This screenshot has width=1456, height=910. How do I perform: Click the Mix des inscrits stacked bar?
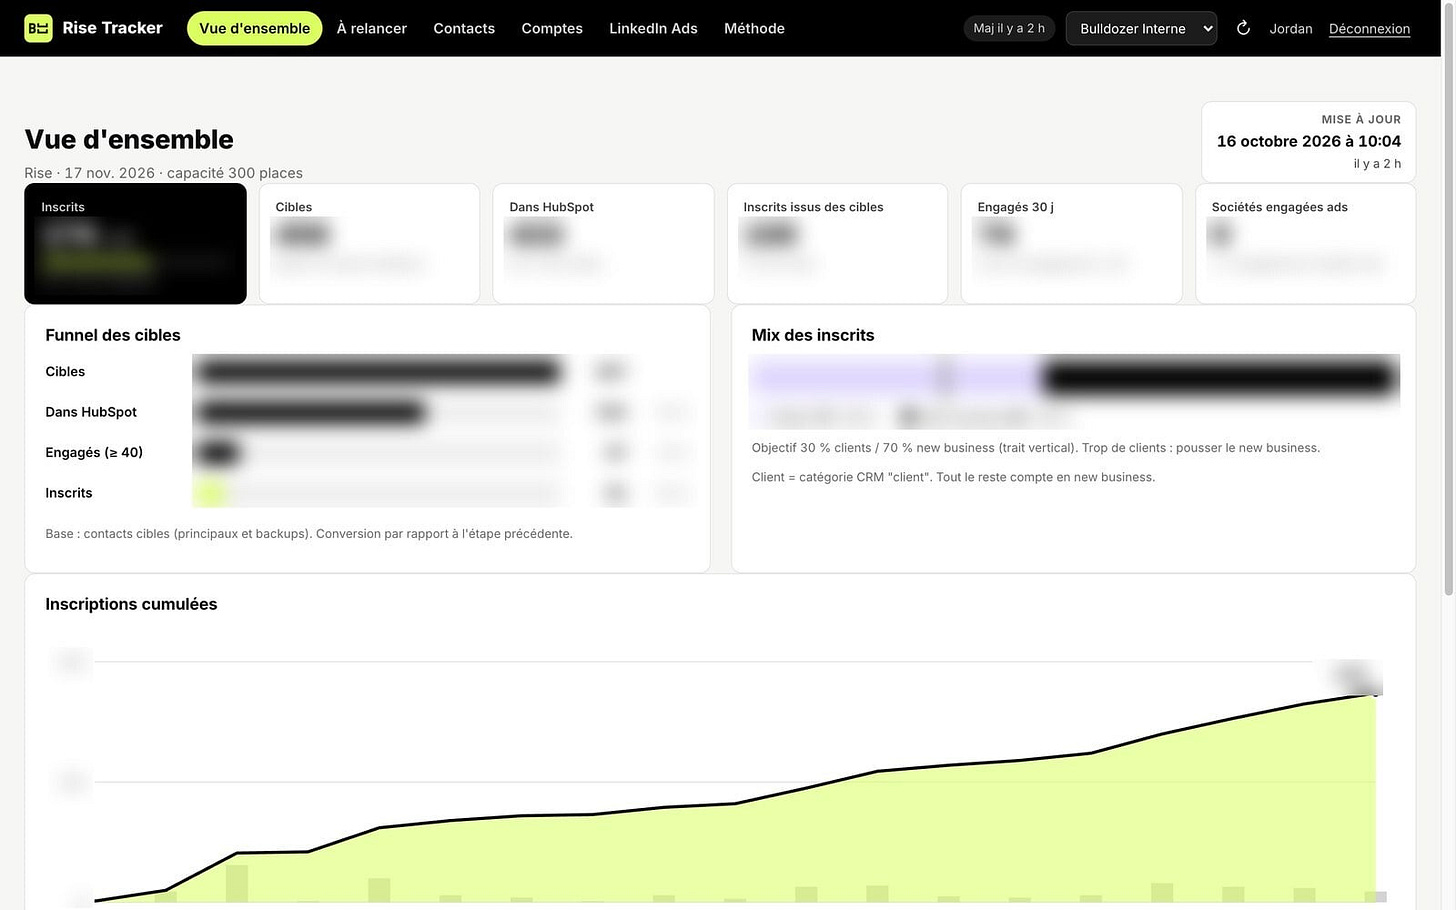tap(1074, 377)
